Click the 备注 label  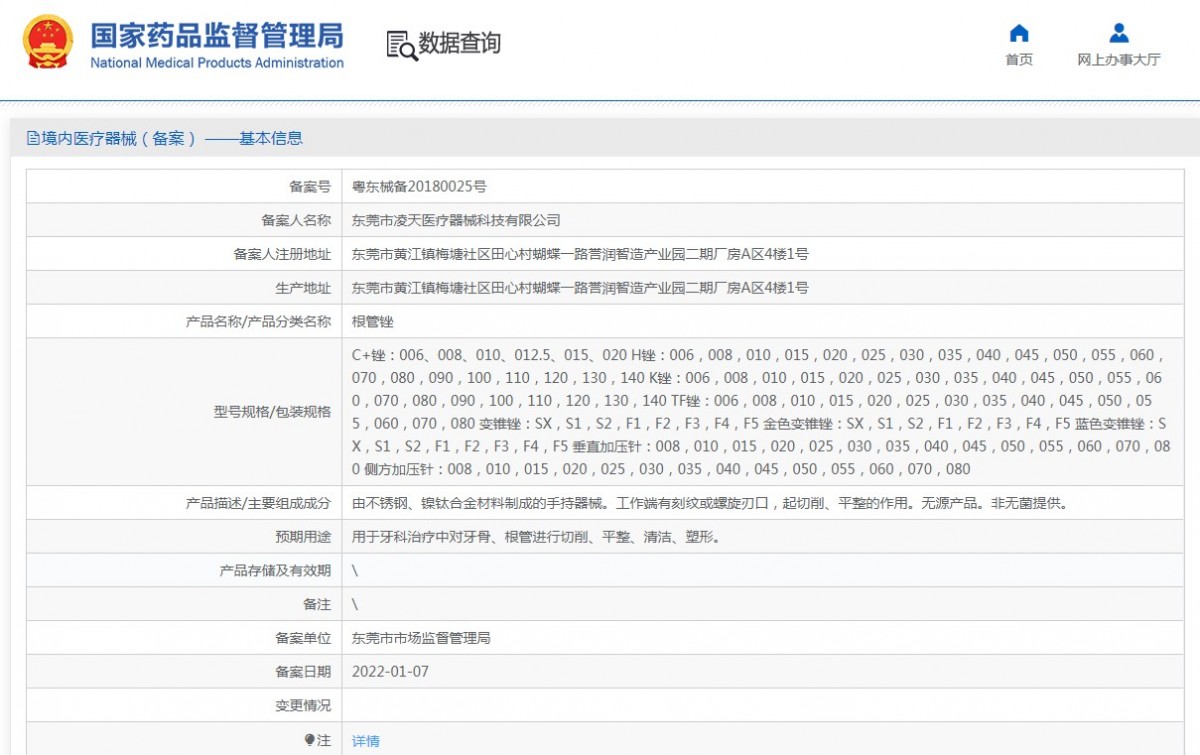click(x=317, y=605)
